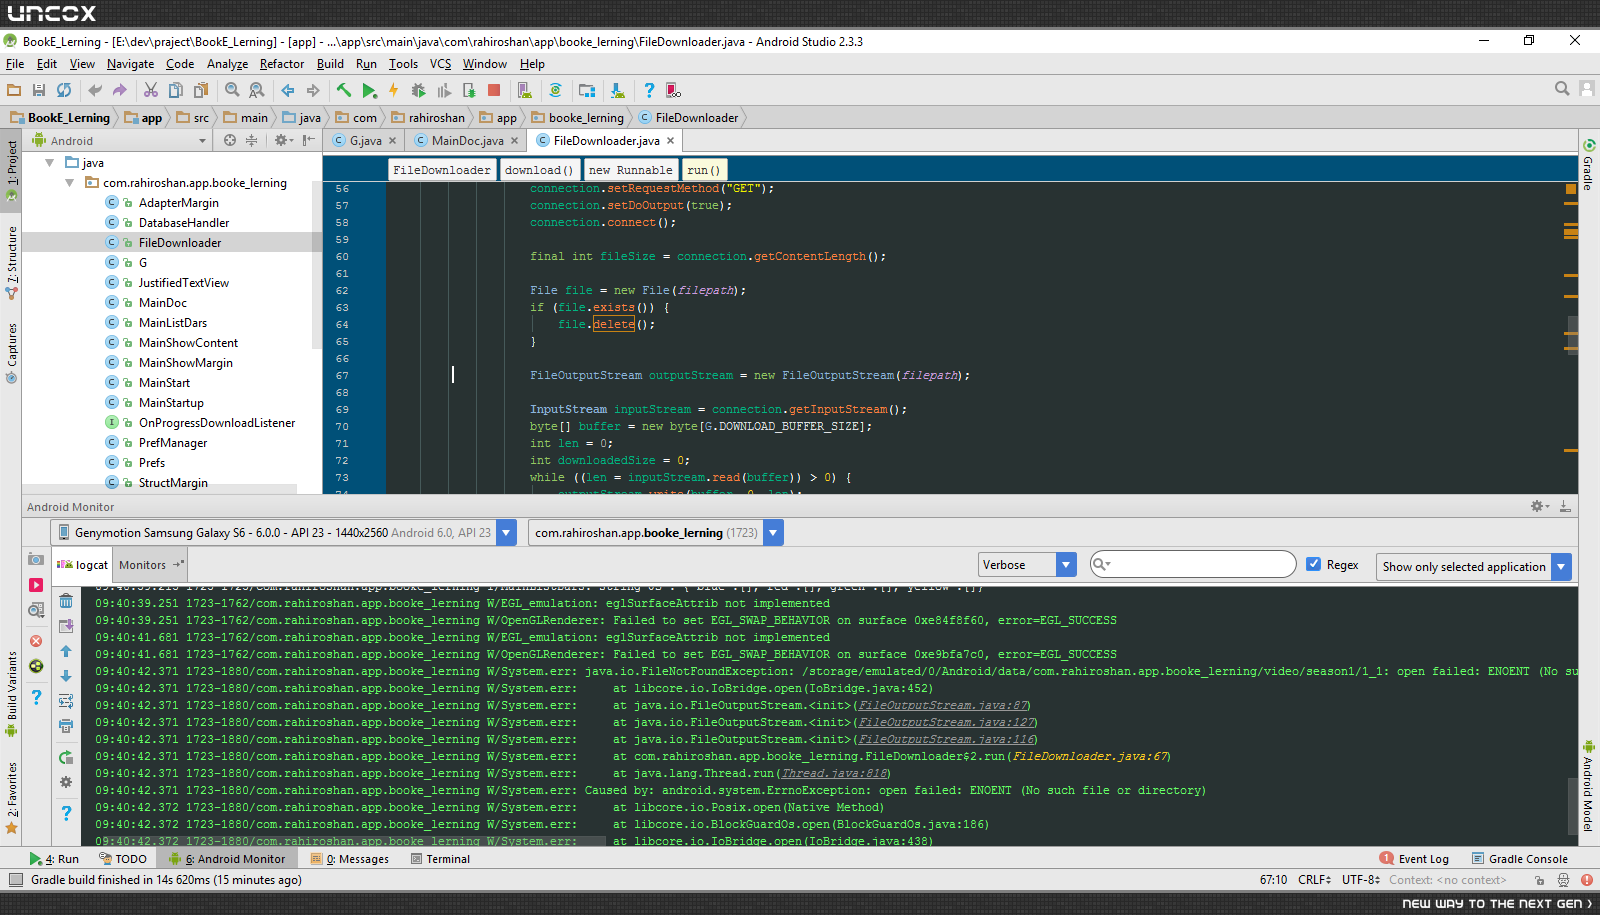Collapse com.rahiroshan.app.booke_lerning package node
The width and height of the screenshot is (1600, 915).
[x=69, y=182]
